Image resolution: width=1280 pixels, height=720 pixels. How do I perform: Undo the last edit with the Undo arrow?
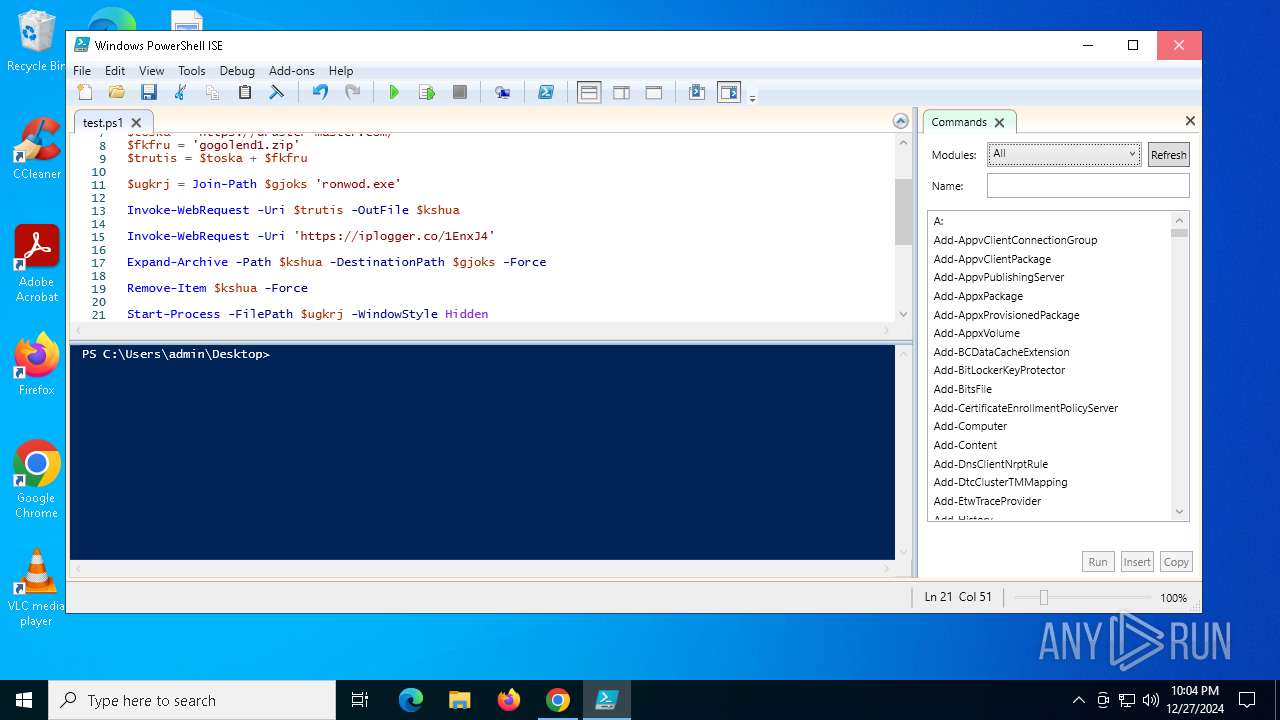click(x=320, y=92)
